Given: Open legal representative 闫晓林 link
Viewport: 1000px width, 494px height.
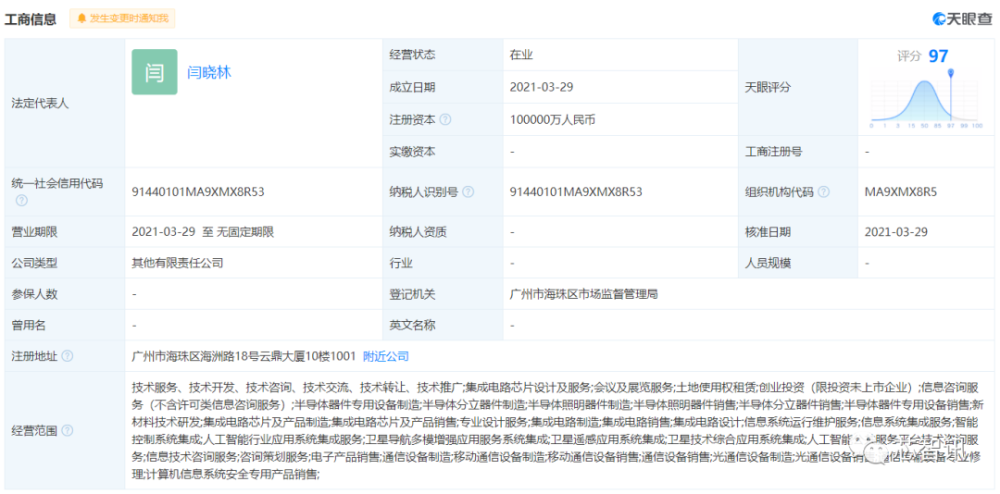Looking at the screenshot, I should click(x=209, y=73).
